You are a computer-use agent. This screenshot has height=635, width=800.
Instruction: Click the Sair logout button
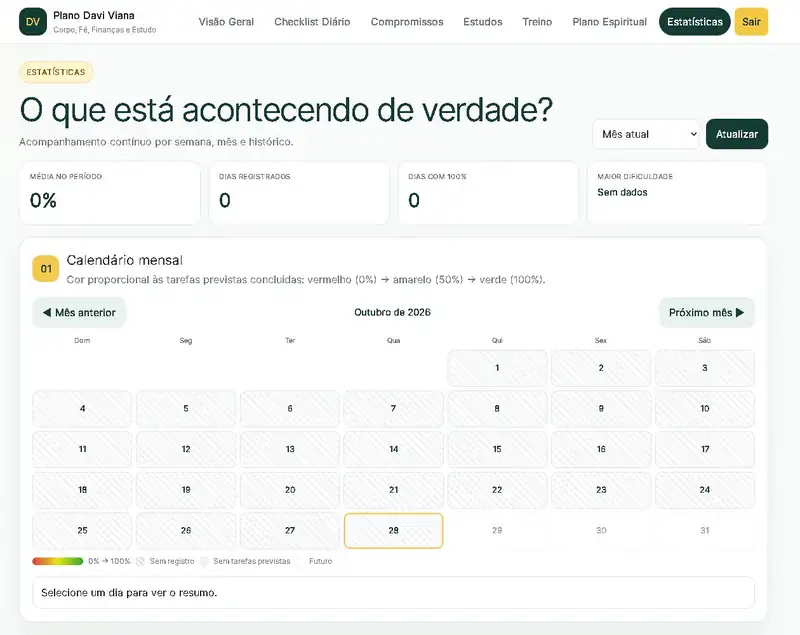click(751, 22)
